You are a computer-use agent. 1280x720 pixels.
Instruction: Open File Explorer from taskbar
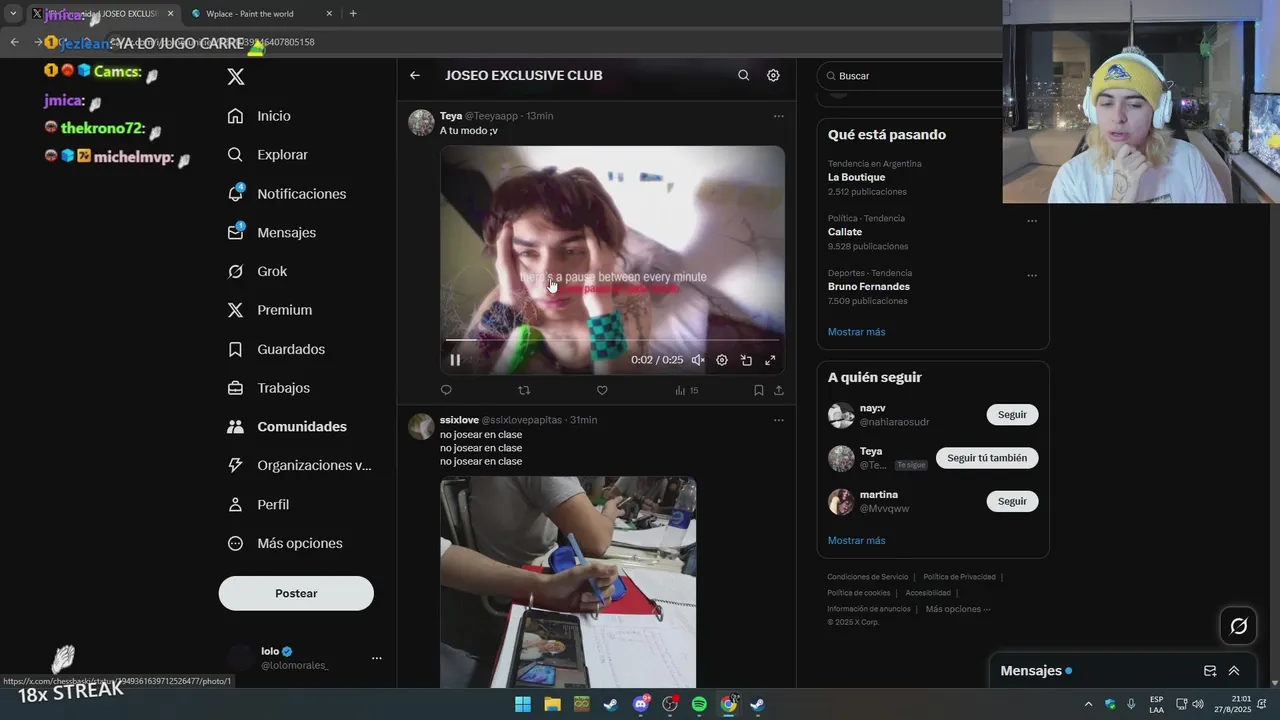click(x=552, y=704)
